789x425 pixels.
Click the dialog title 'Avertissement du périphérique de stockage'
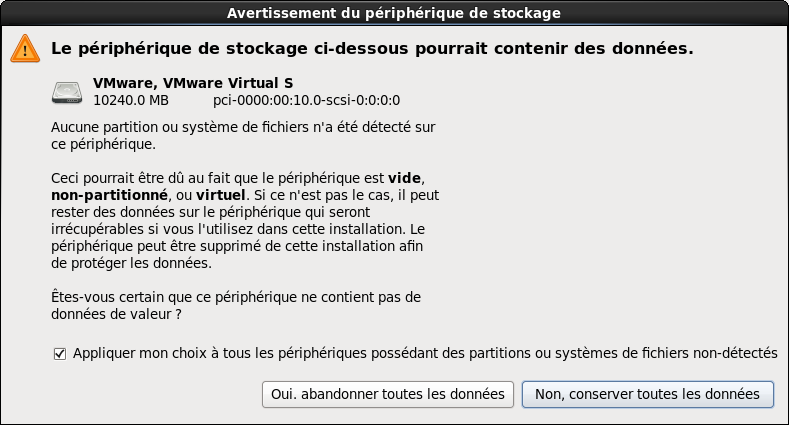(393, 13)
